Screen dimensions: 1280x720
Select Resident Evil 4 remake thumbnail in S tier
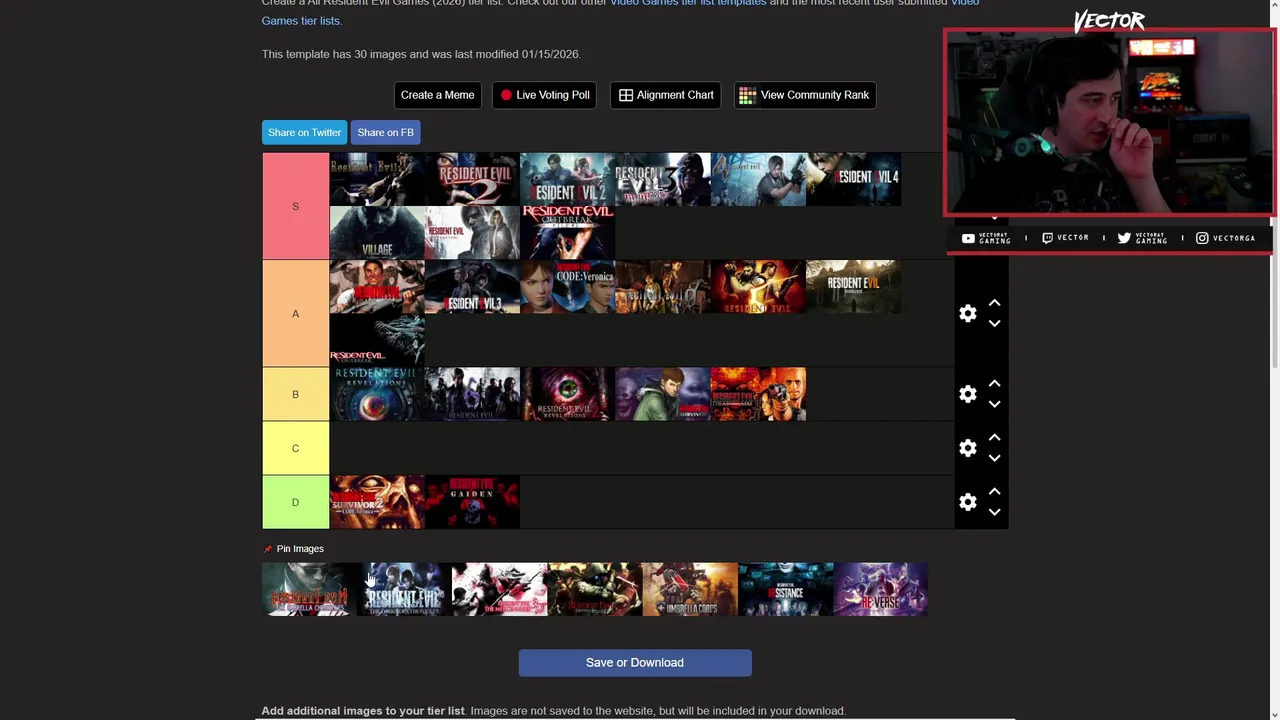tap(853, 179)
